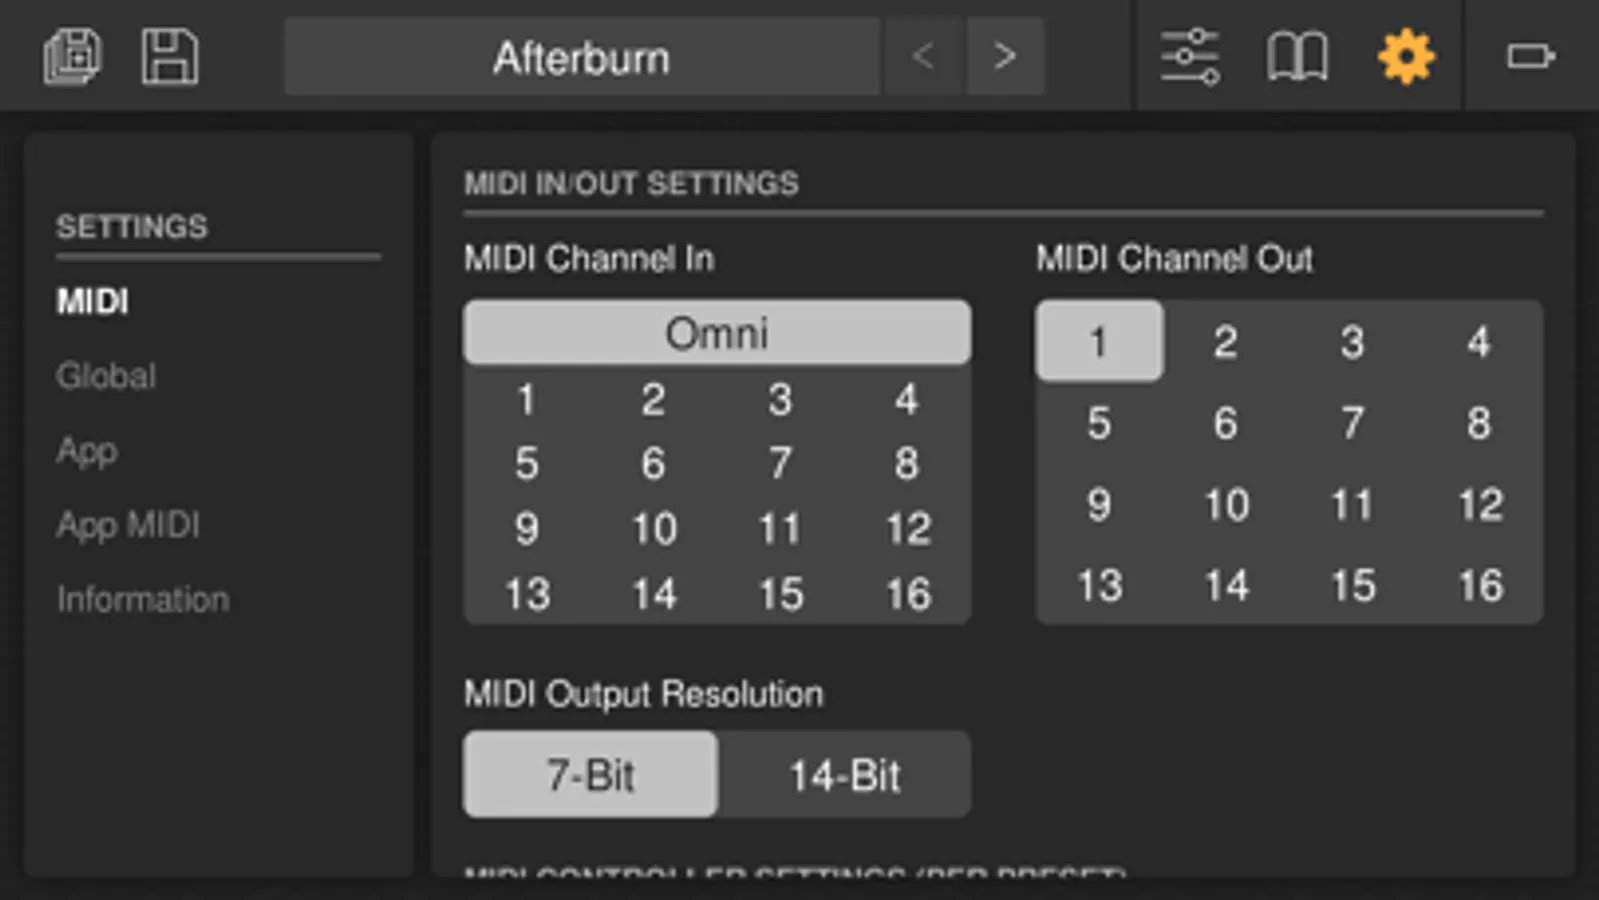1599x900 pixels.
Task: Choose MIDI Channel Out 1
Action: (x=1099, y=342)
